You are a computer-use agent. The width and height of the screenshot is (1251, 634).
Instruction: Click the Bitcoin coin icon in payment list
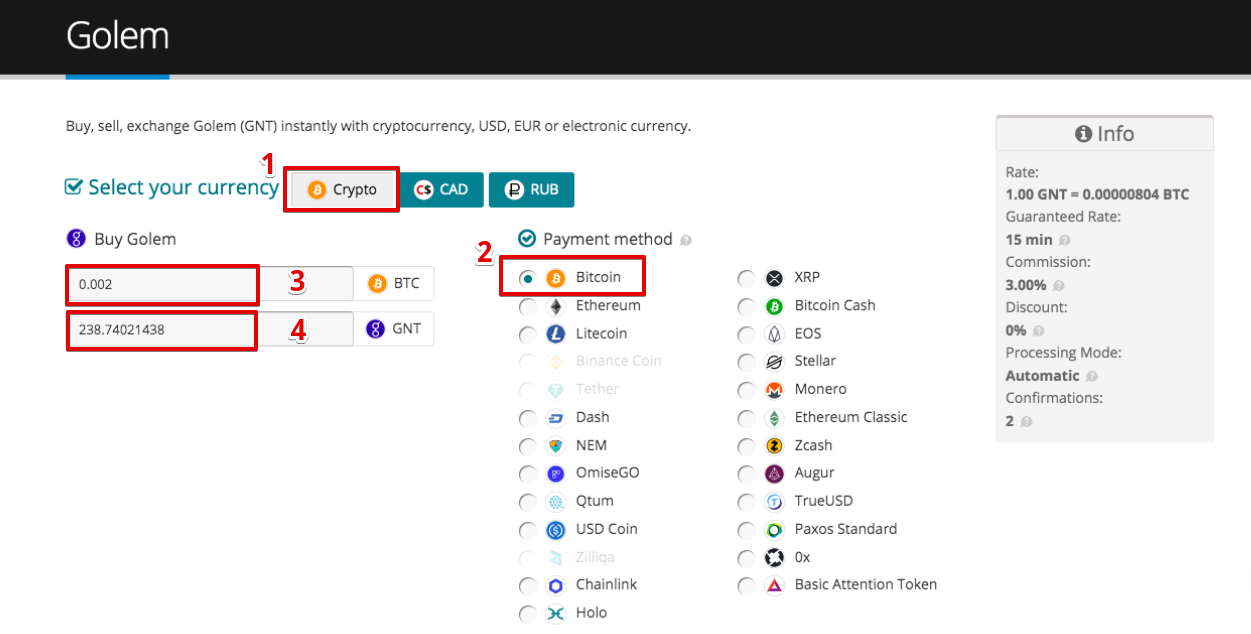[556, 278]
